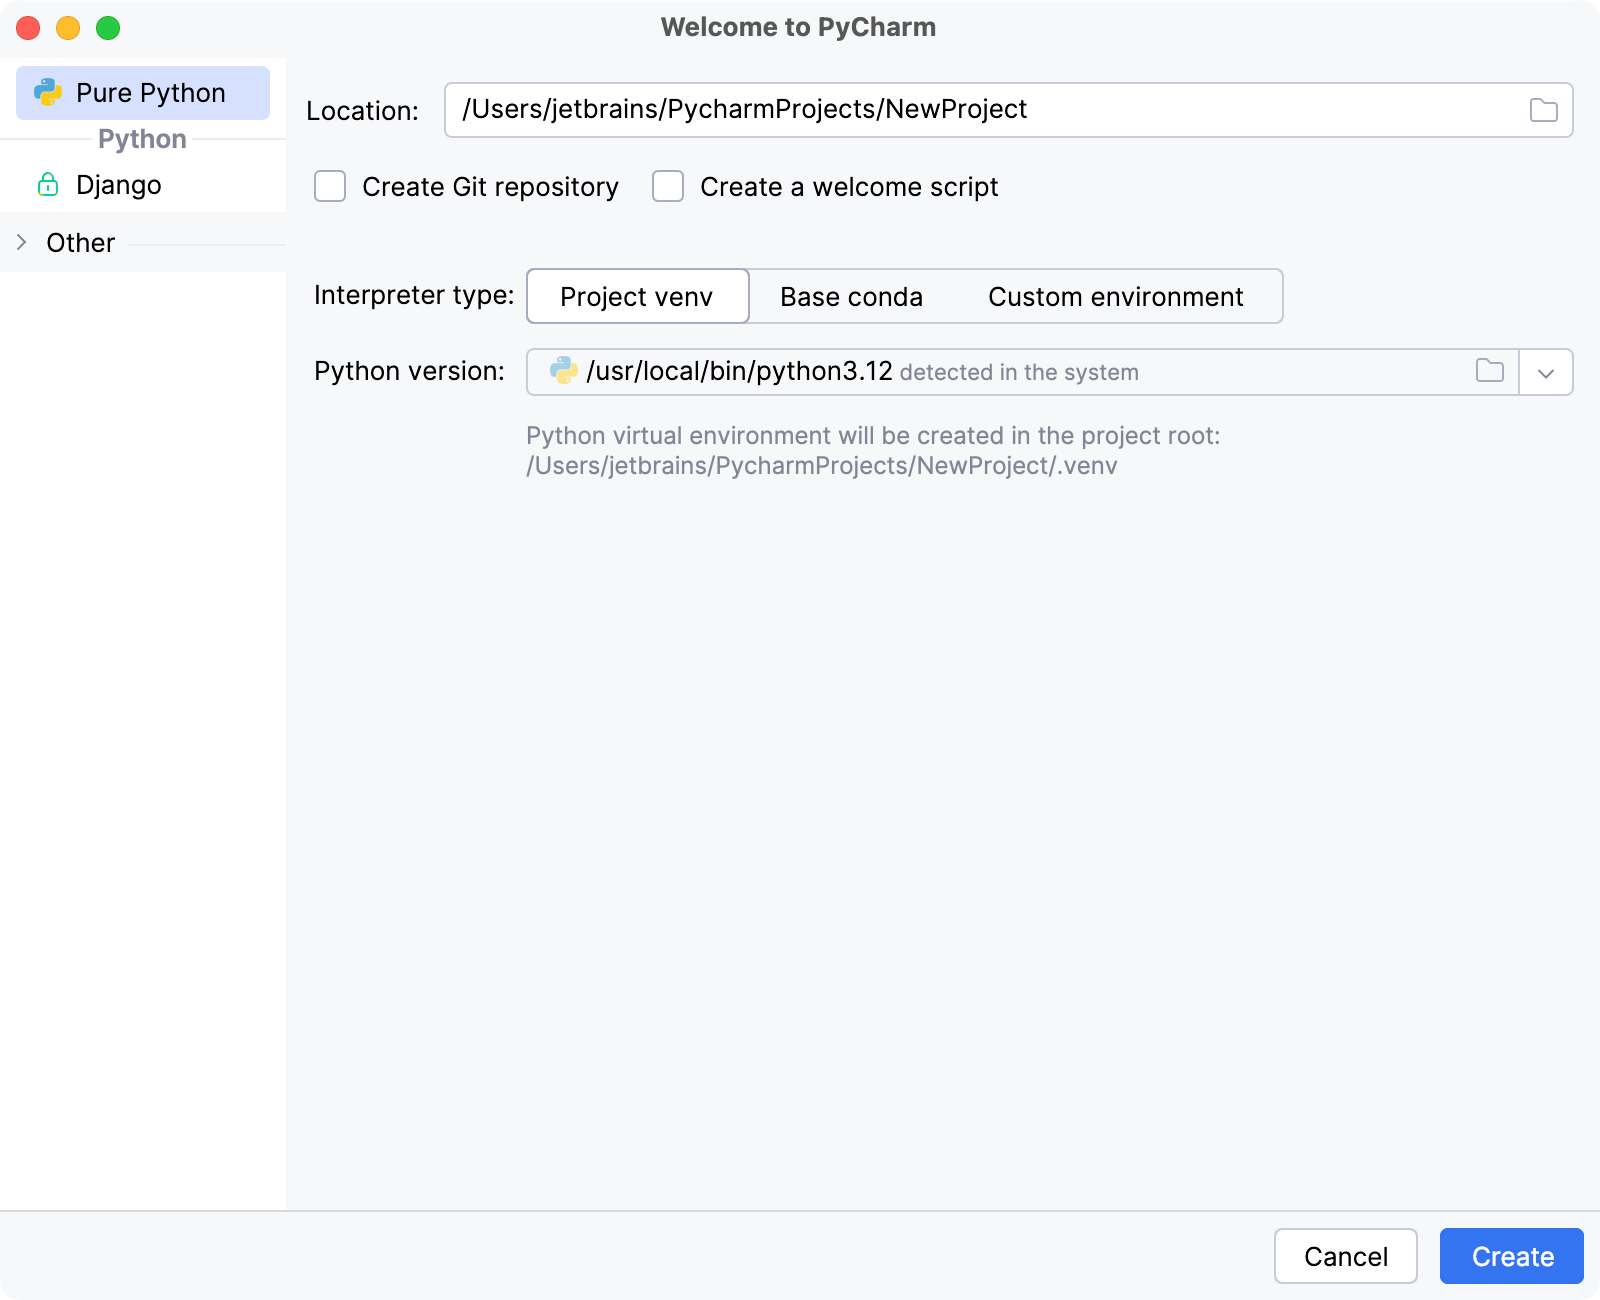Image resolution: width=1600 pixels, height=1300 pixels.
Task: Click the green traffic light button
Action: pyautogui.click(x=106, y=29)
